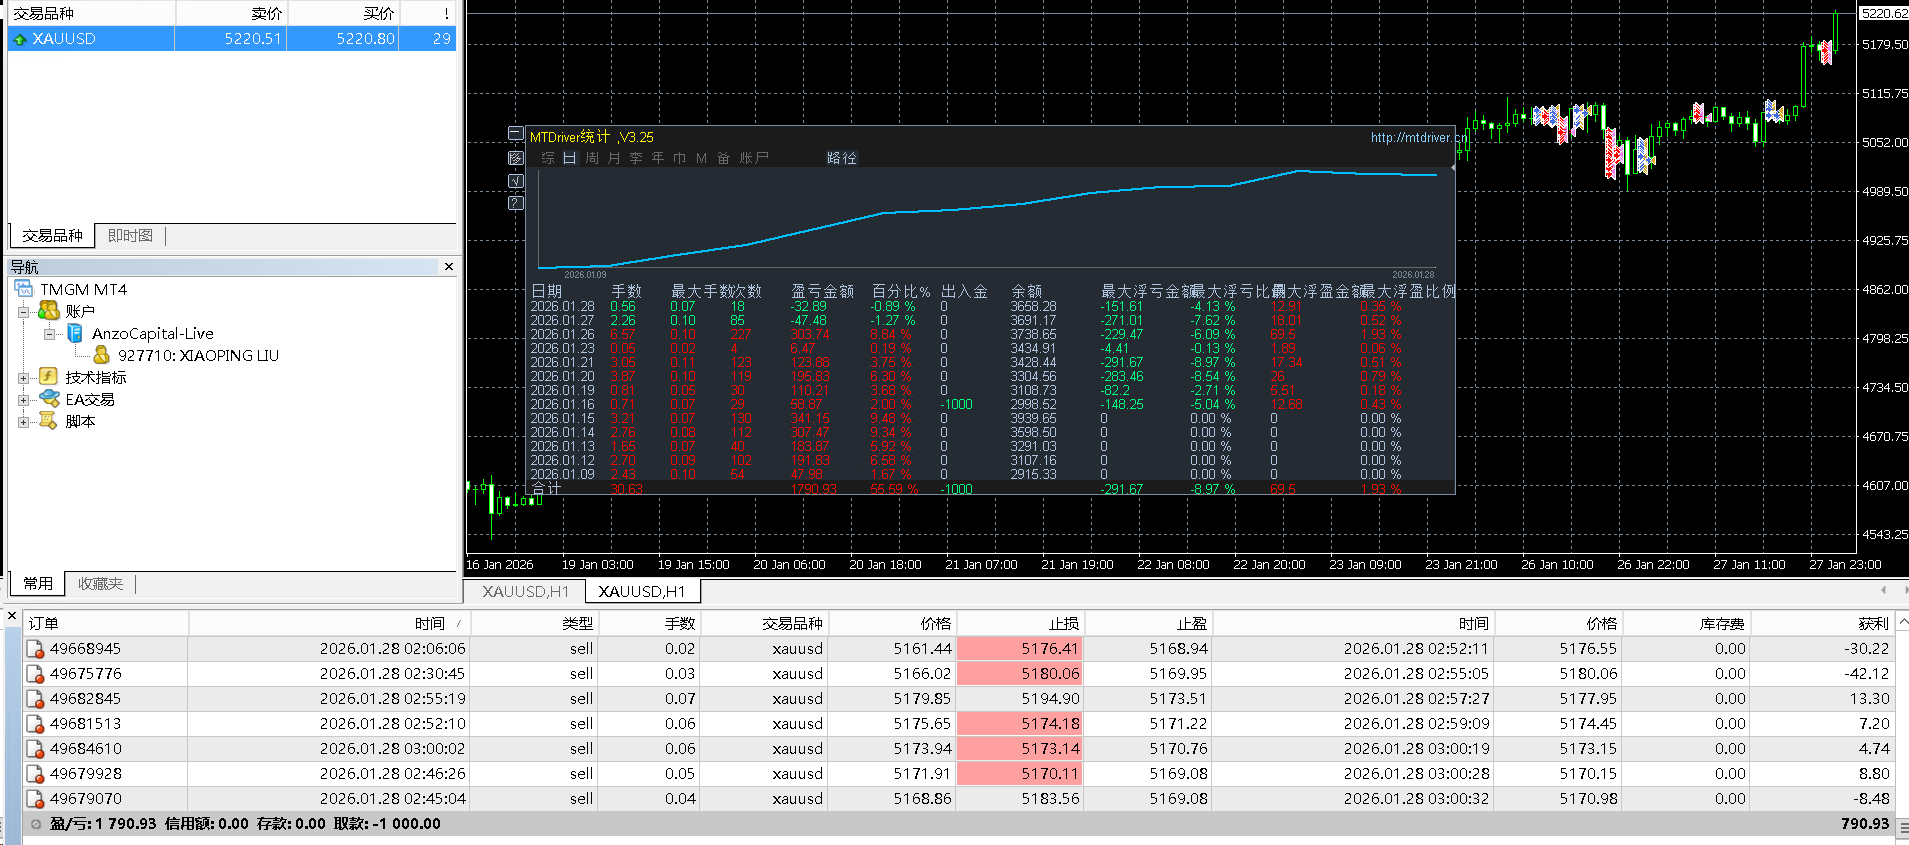Click the AnzoCapital-Live server icon
Viewport: 1909px width, 845px height.
tap(75, 333)
